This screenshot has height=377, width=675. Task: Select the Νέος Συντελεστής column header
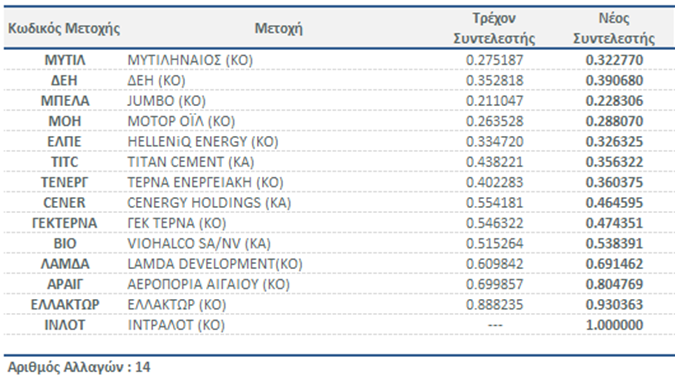pos(614,28)
